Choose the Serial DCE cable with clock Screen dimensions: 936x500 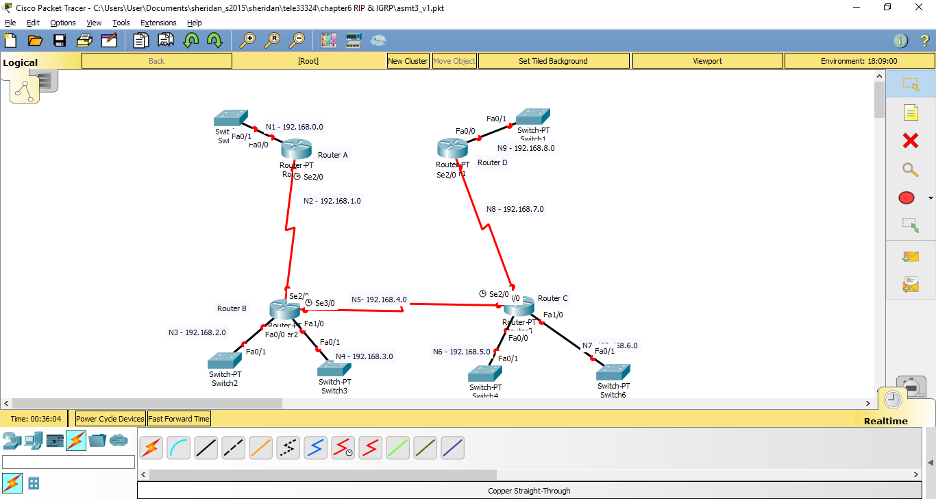(x=343, y=447)
